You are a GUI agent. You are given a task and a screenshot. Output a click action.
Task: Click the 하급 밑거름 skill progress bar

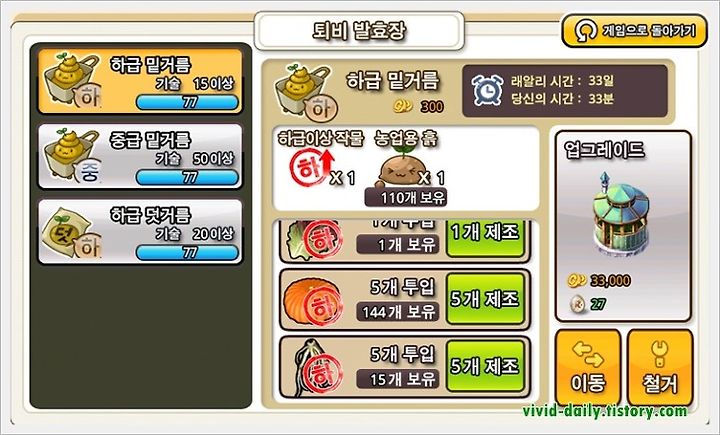point(188,102)
